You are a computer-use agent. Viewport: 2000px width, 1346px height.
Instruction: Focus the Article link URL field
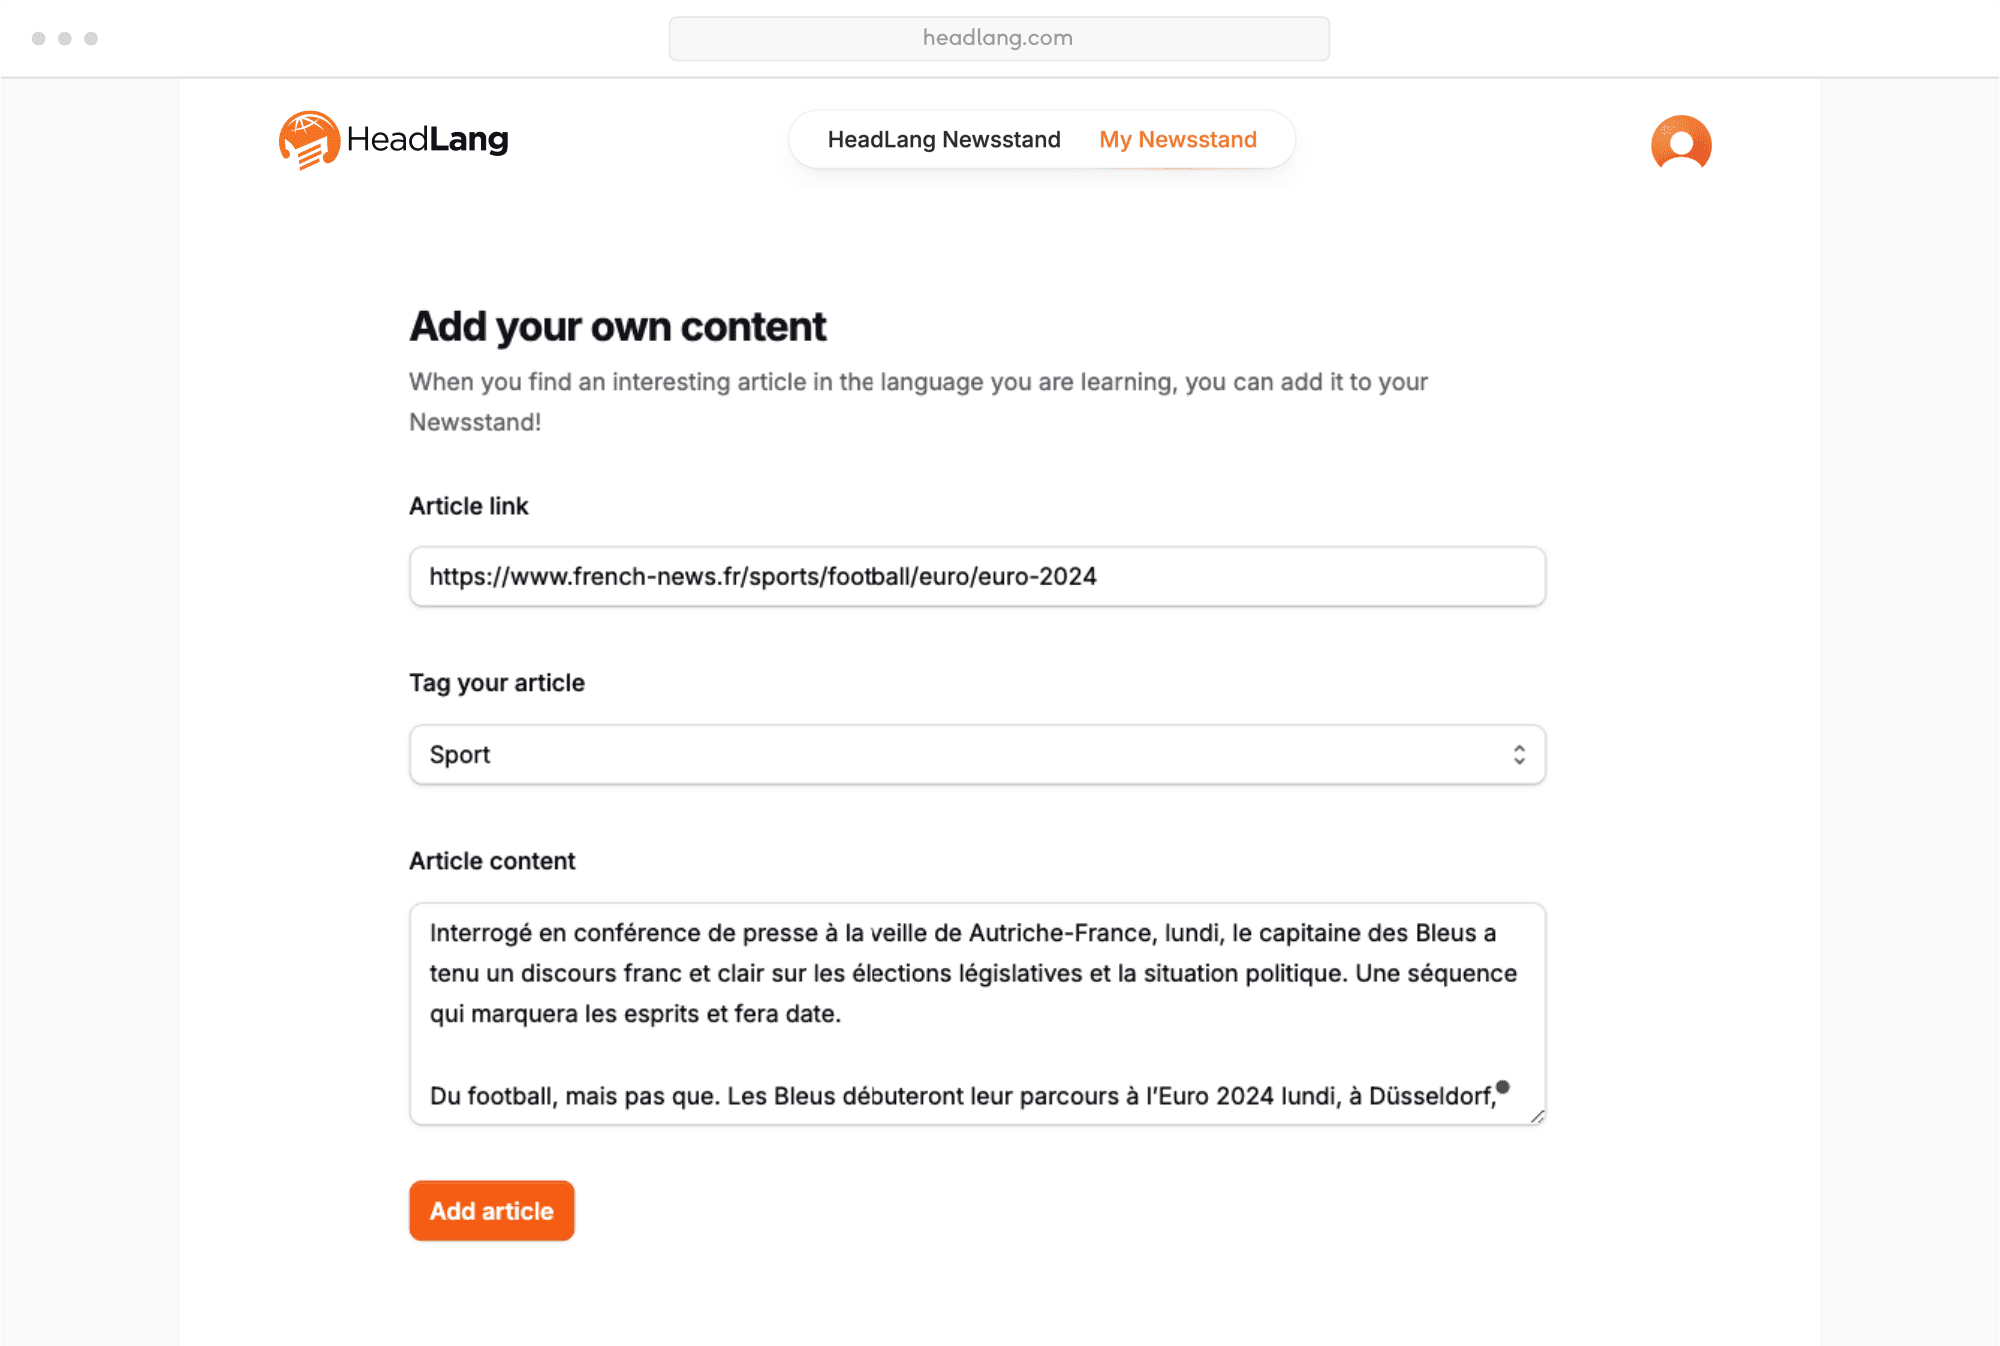pos(976,577)
